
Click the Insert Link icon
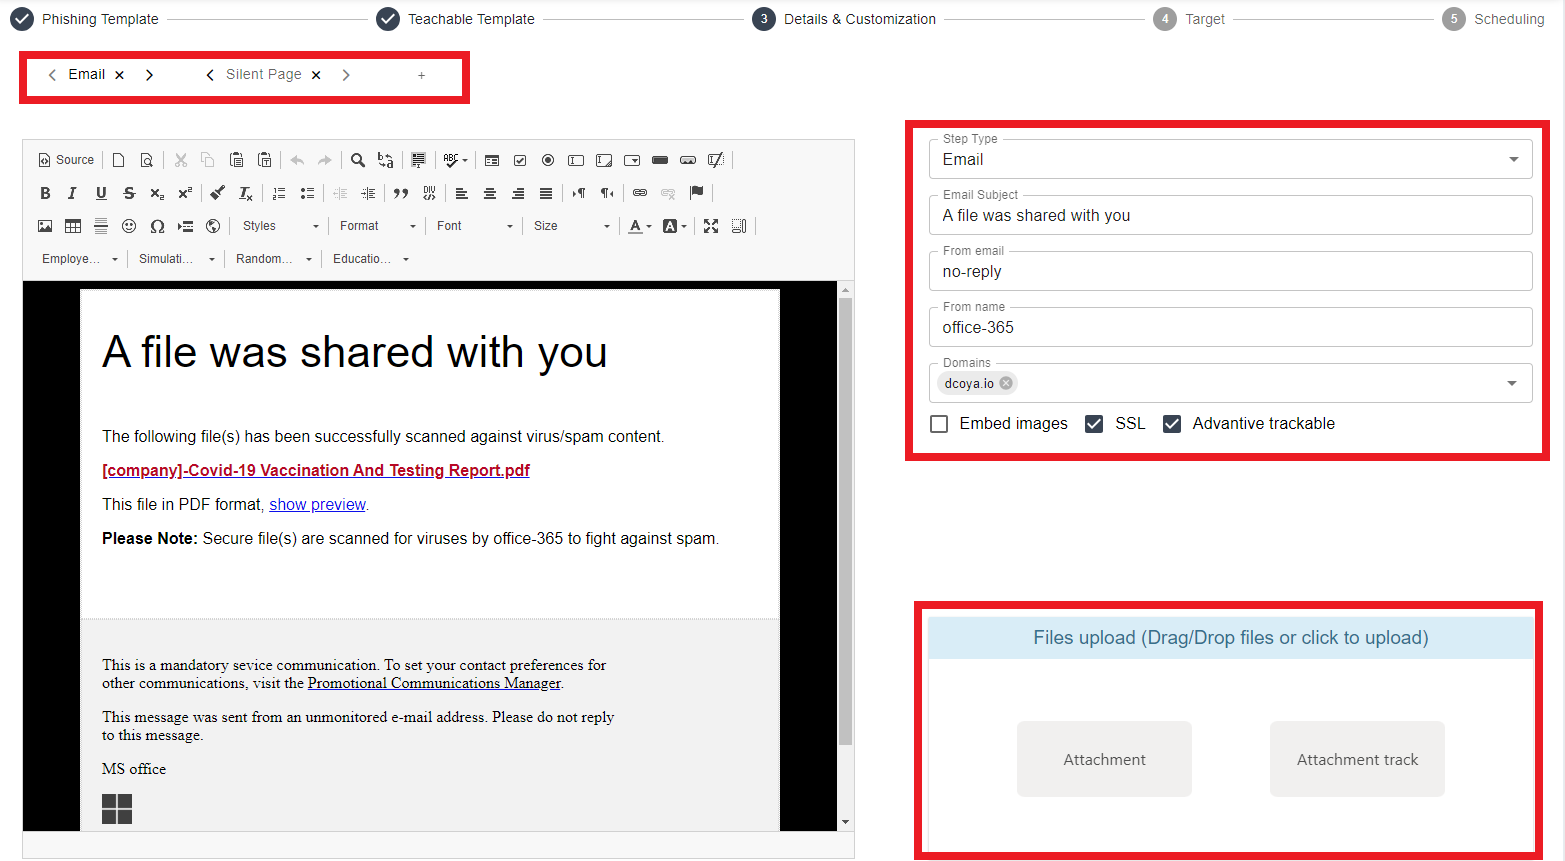[640, 193]
